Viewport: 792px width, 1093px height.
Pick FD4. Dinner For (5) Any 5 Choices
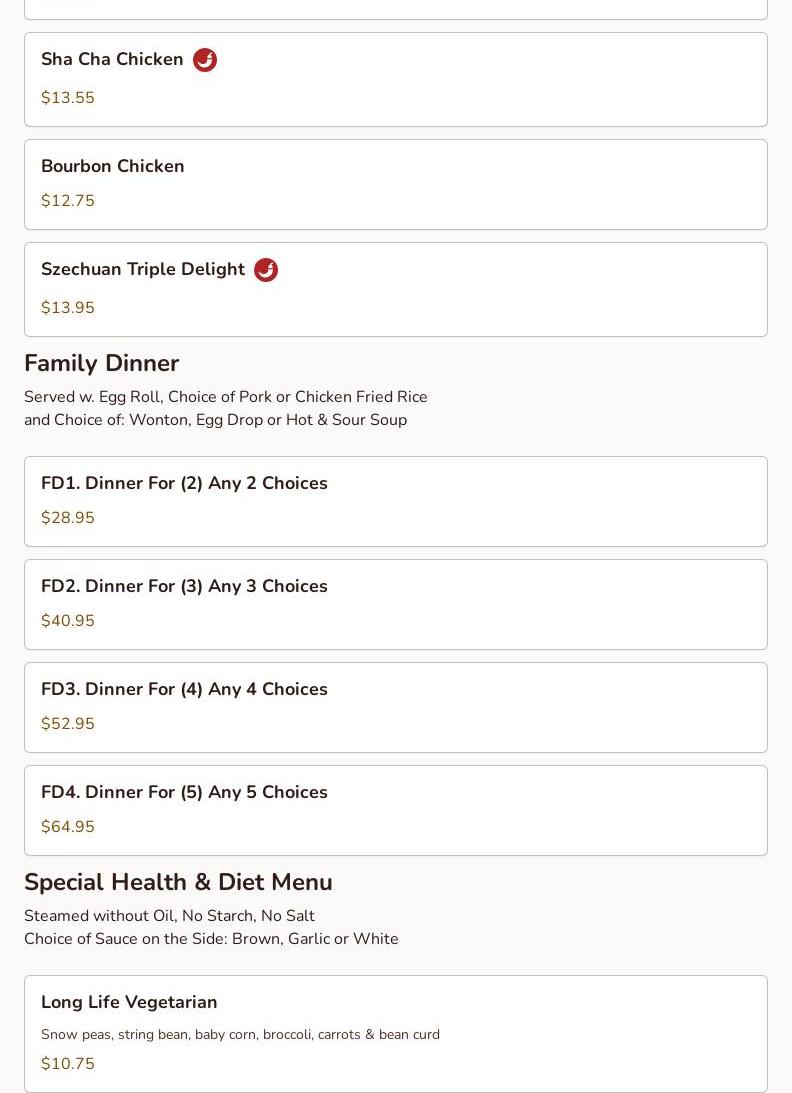(396, 811)
